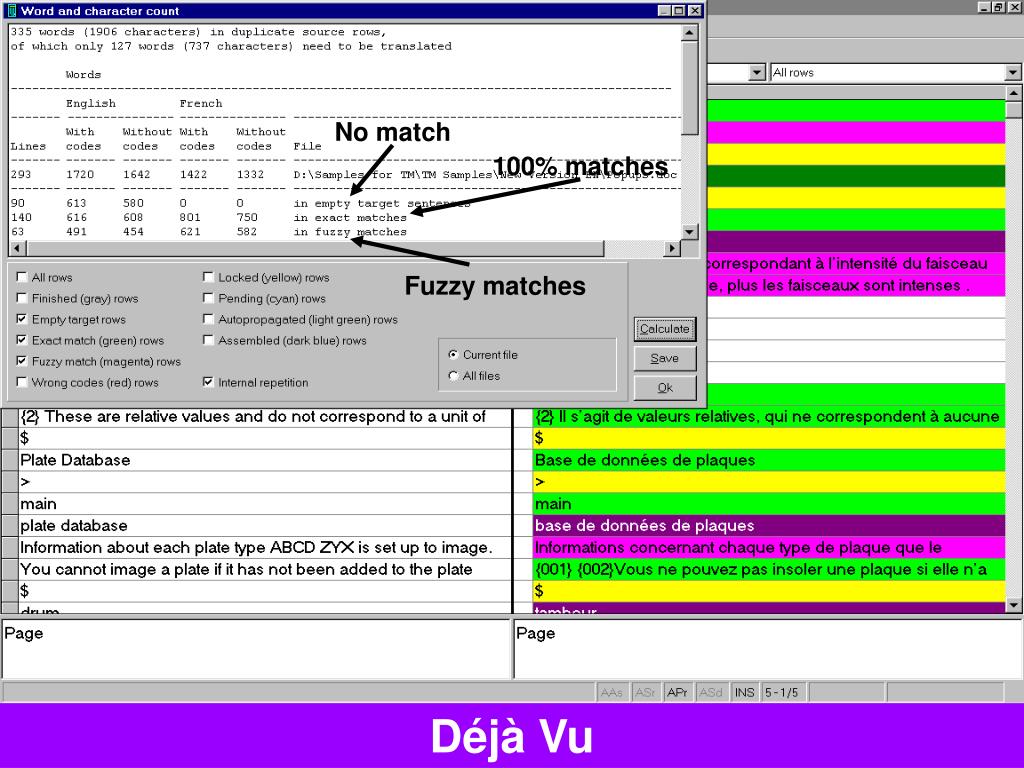Minimize the main window behind the dialog

tap(984, 7)
